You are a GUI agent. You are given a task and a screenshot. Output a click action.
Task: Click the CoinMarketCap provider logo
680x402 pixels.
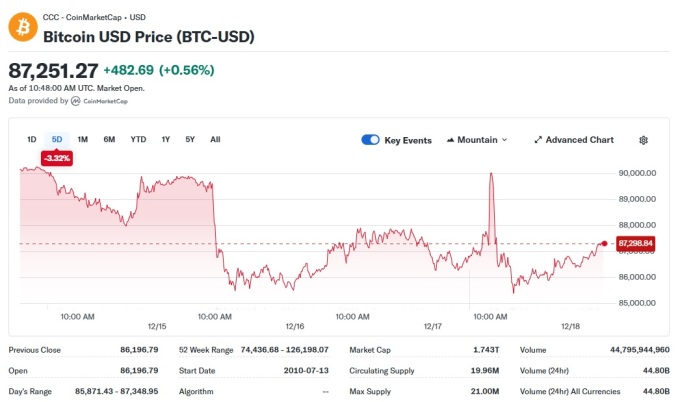click(76, 101)
